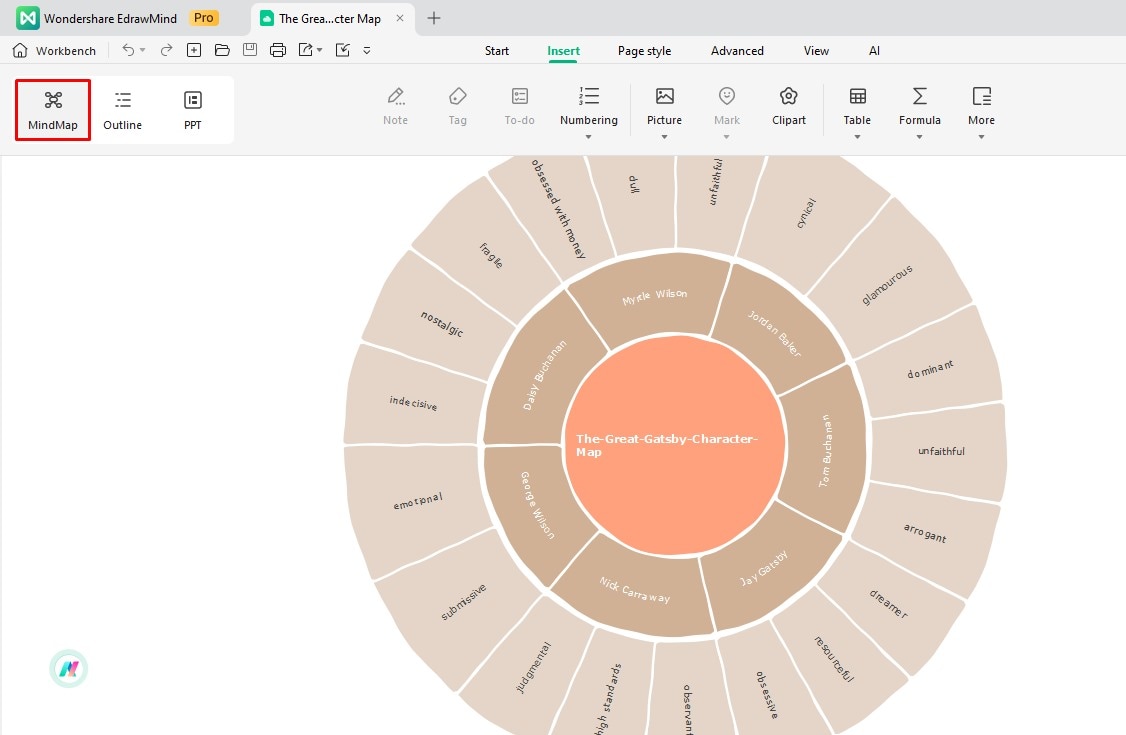
Task: Open the View tab
Action: pyautogui.click(x=816, y=51)
